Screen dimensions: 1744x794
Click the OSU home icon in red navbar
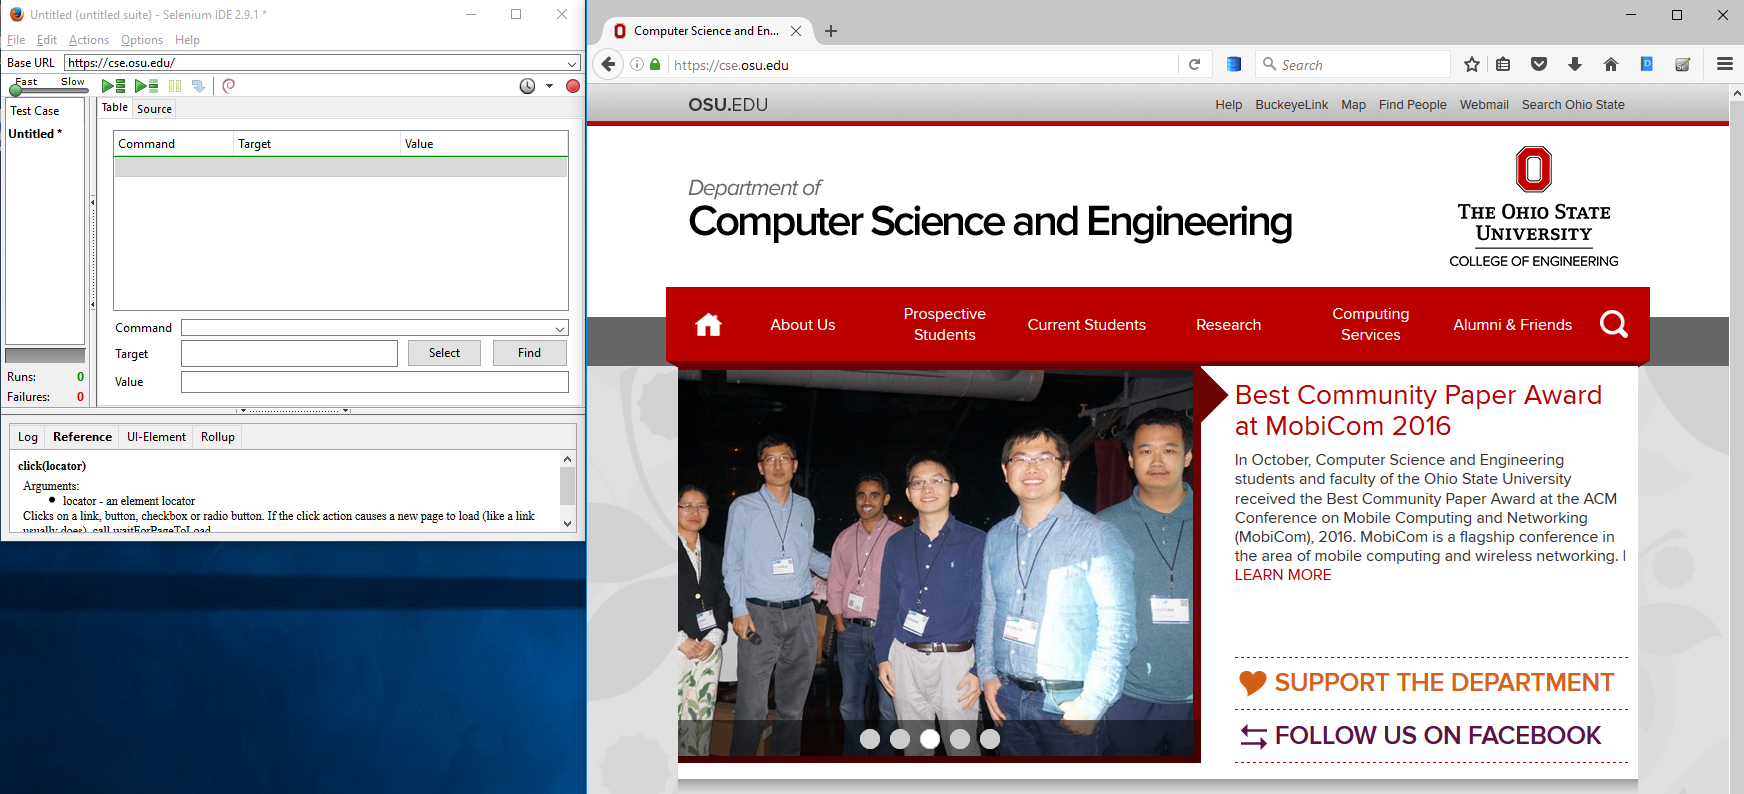pyautogui.click(x=708, y=325)
